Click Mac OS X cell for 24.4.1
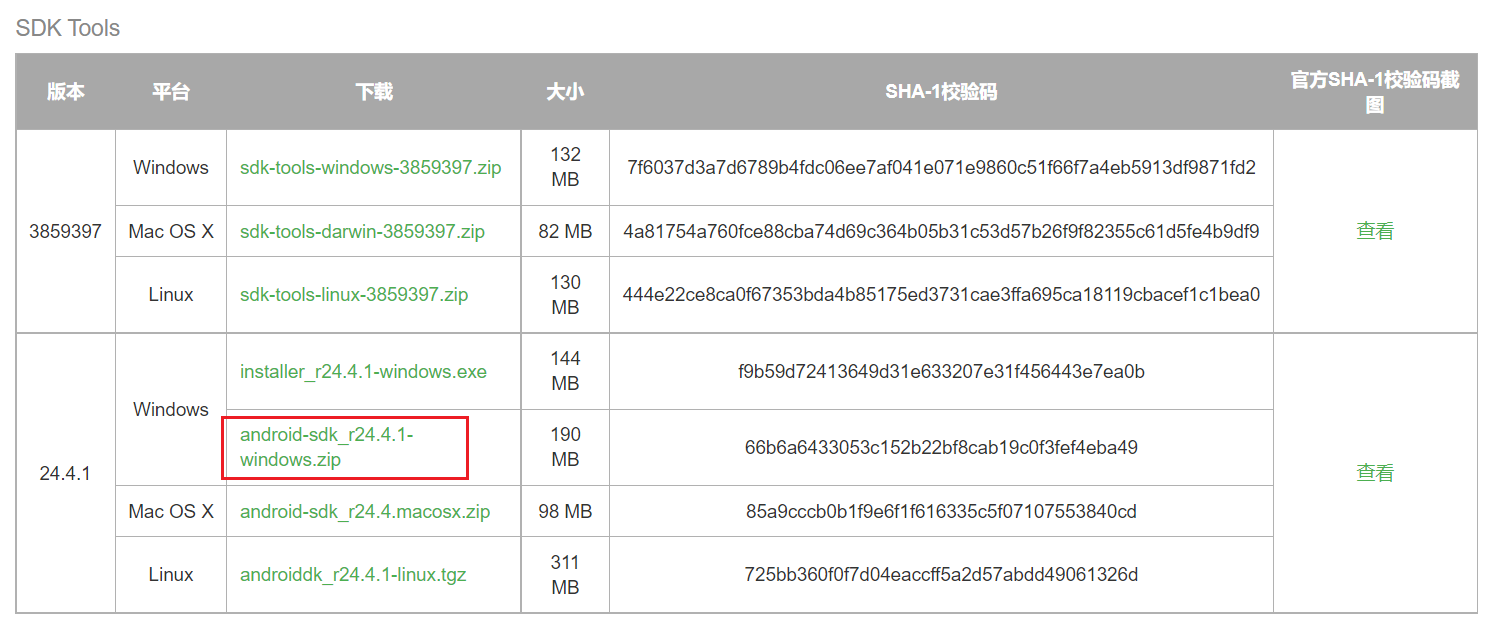 pos(171,512)
